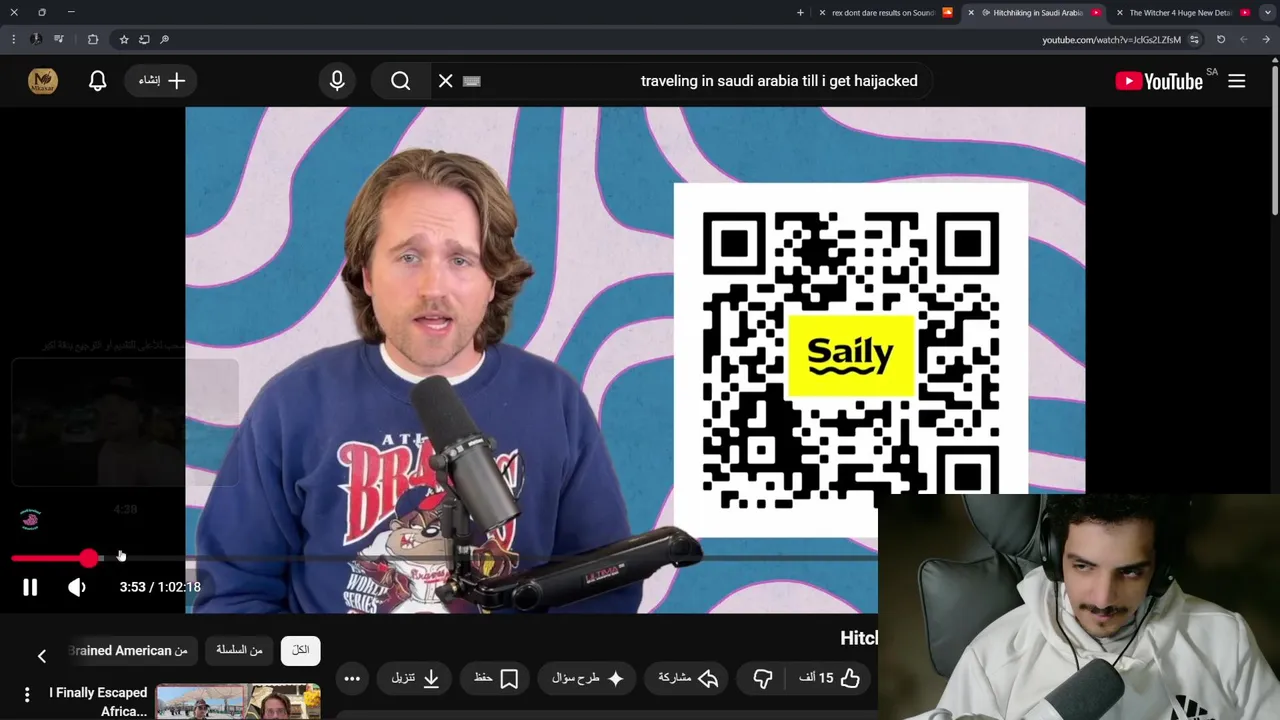Dislike the video with thumbs down

coord(762,678)
